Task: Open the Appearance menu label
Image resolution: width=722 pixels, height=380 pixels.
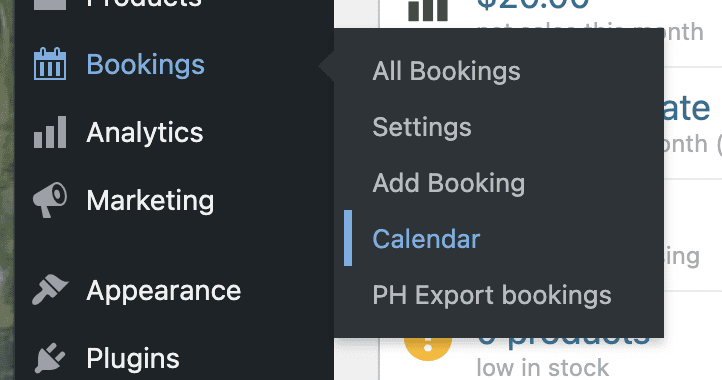Action: [x=163, y=291]
